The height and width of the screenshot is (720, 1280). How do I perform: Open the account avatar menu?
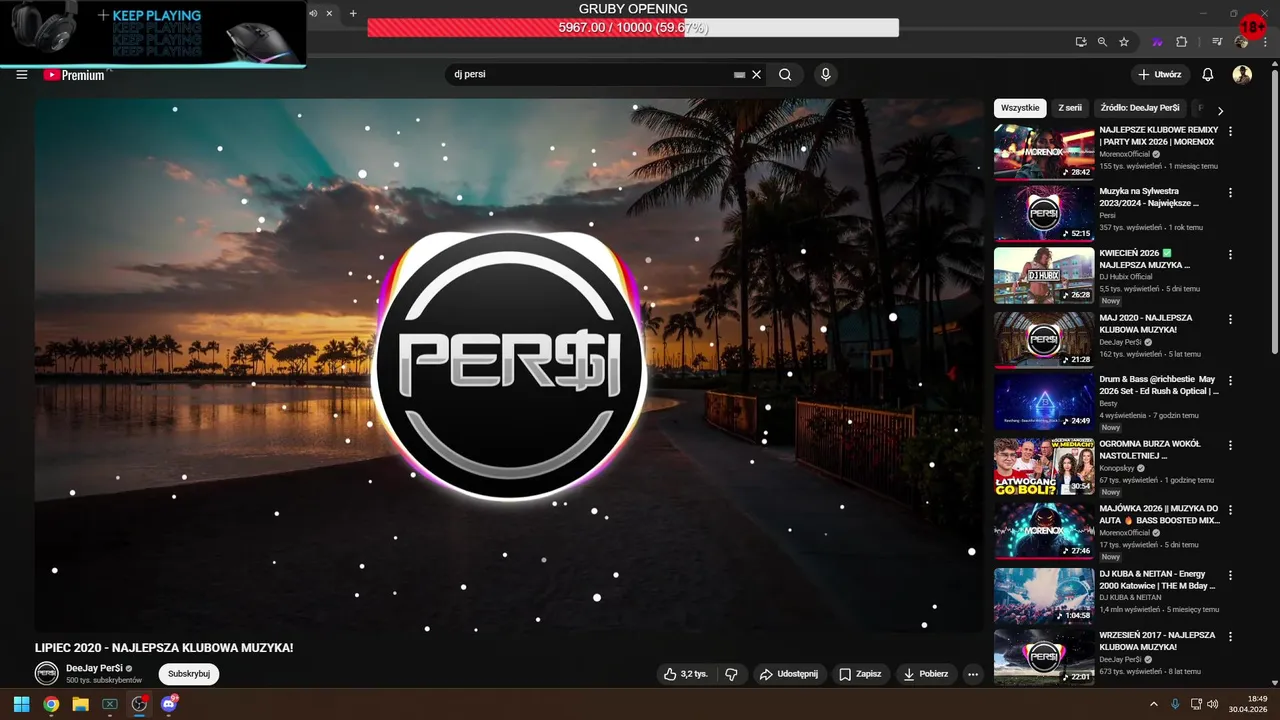pos(1242,75)
